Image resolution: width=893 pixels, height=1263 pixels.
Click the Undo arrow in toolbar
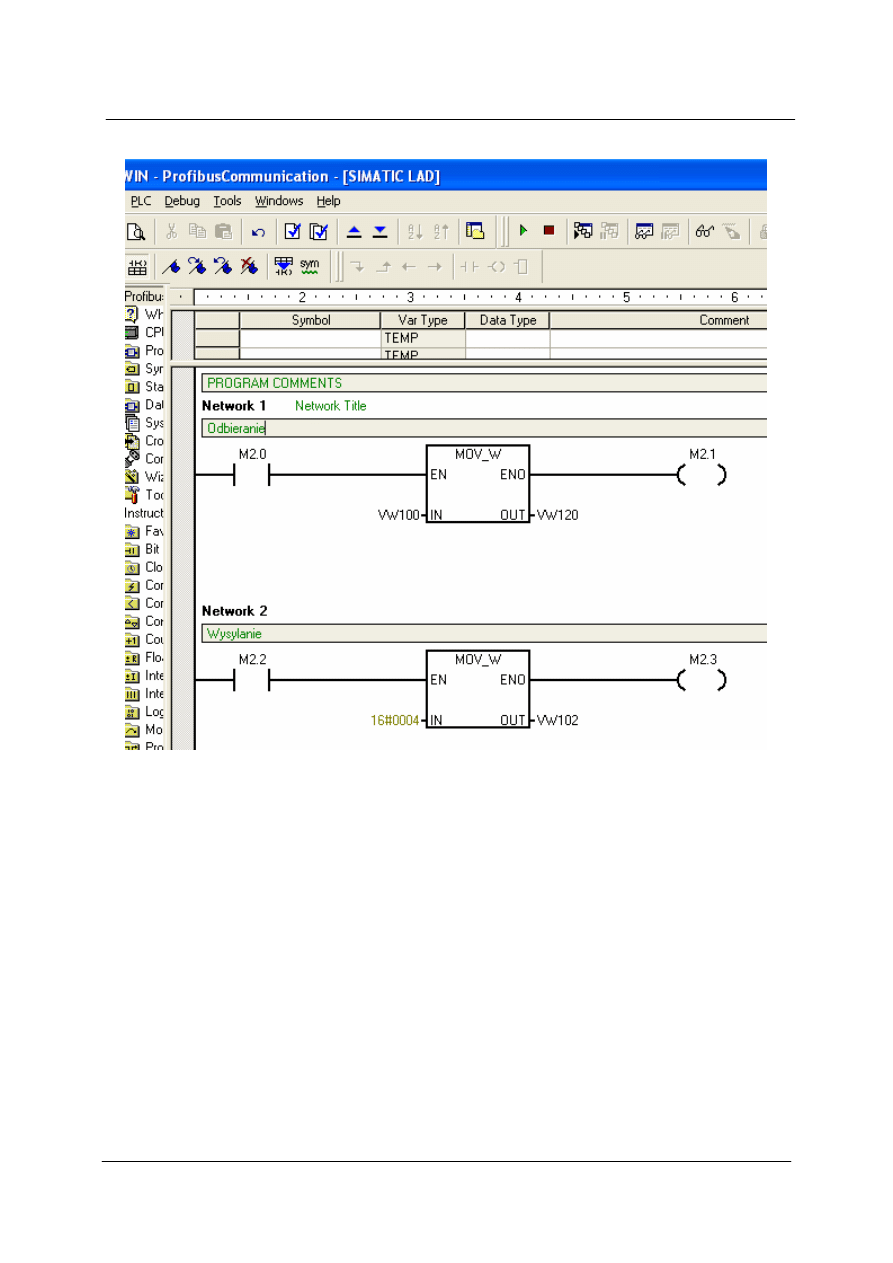point(258,232)
